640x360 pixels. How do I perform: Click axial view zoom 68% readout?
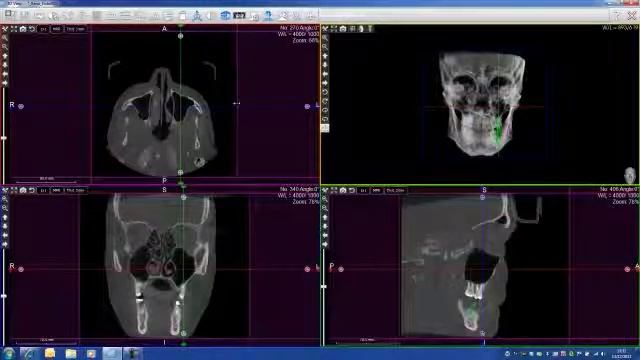[x=305, y=40]
